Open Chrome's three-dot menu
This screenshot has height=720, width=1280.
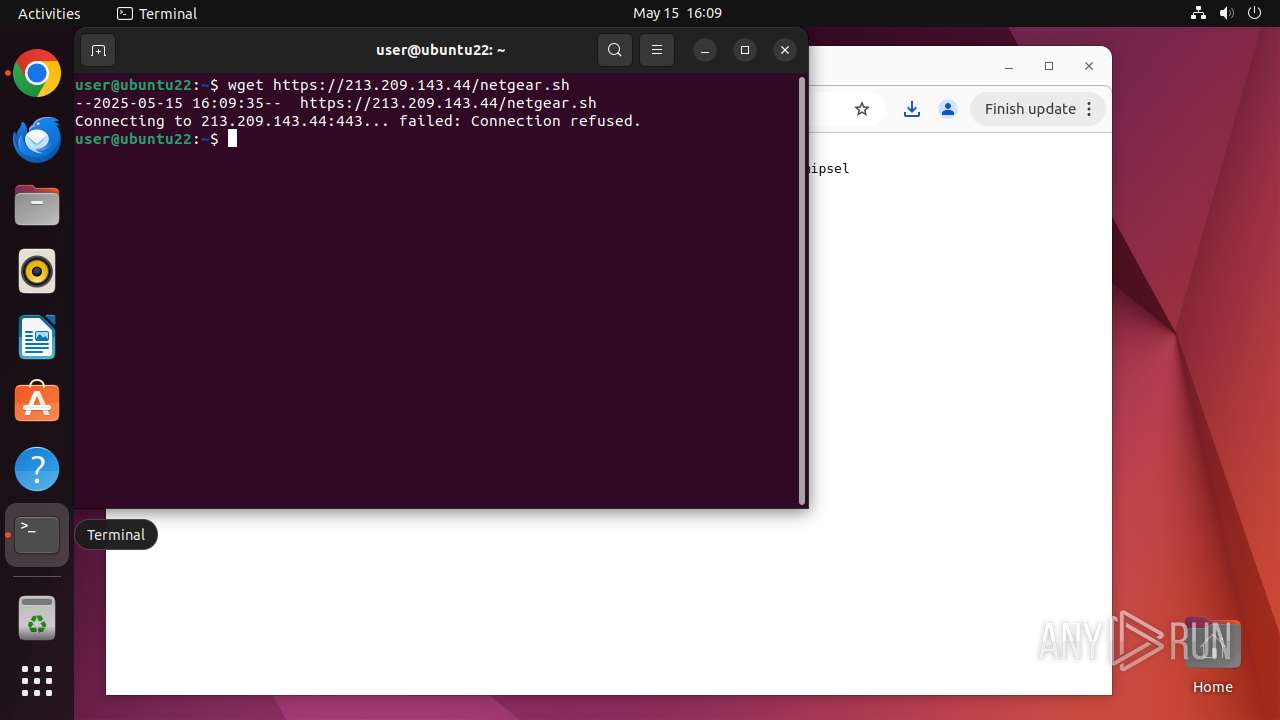pyautogui.click(x=1090, y=109)
